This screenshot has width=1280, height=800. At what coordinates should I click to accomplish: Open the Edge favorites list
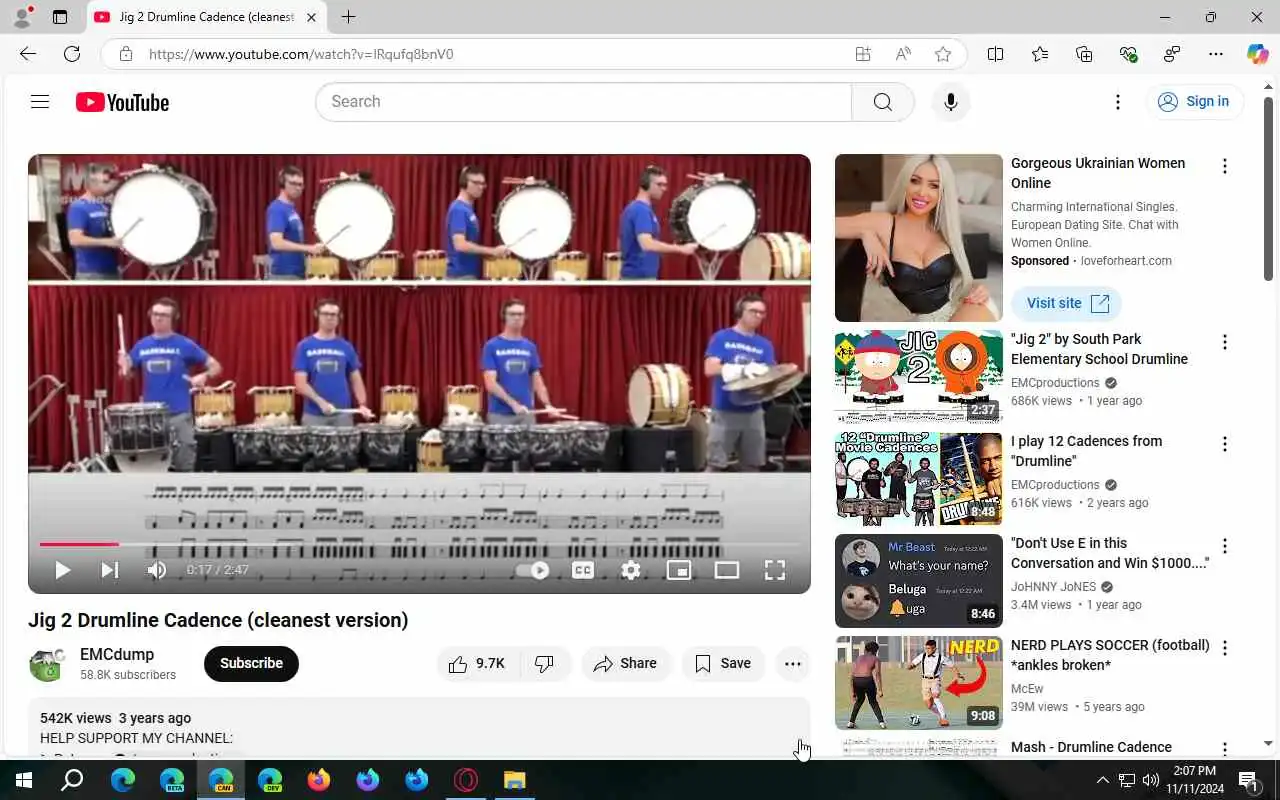[x=1040, y=54]
